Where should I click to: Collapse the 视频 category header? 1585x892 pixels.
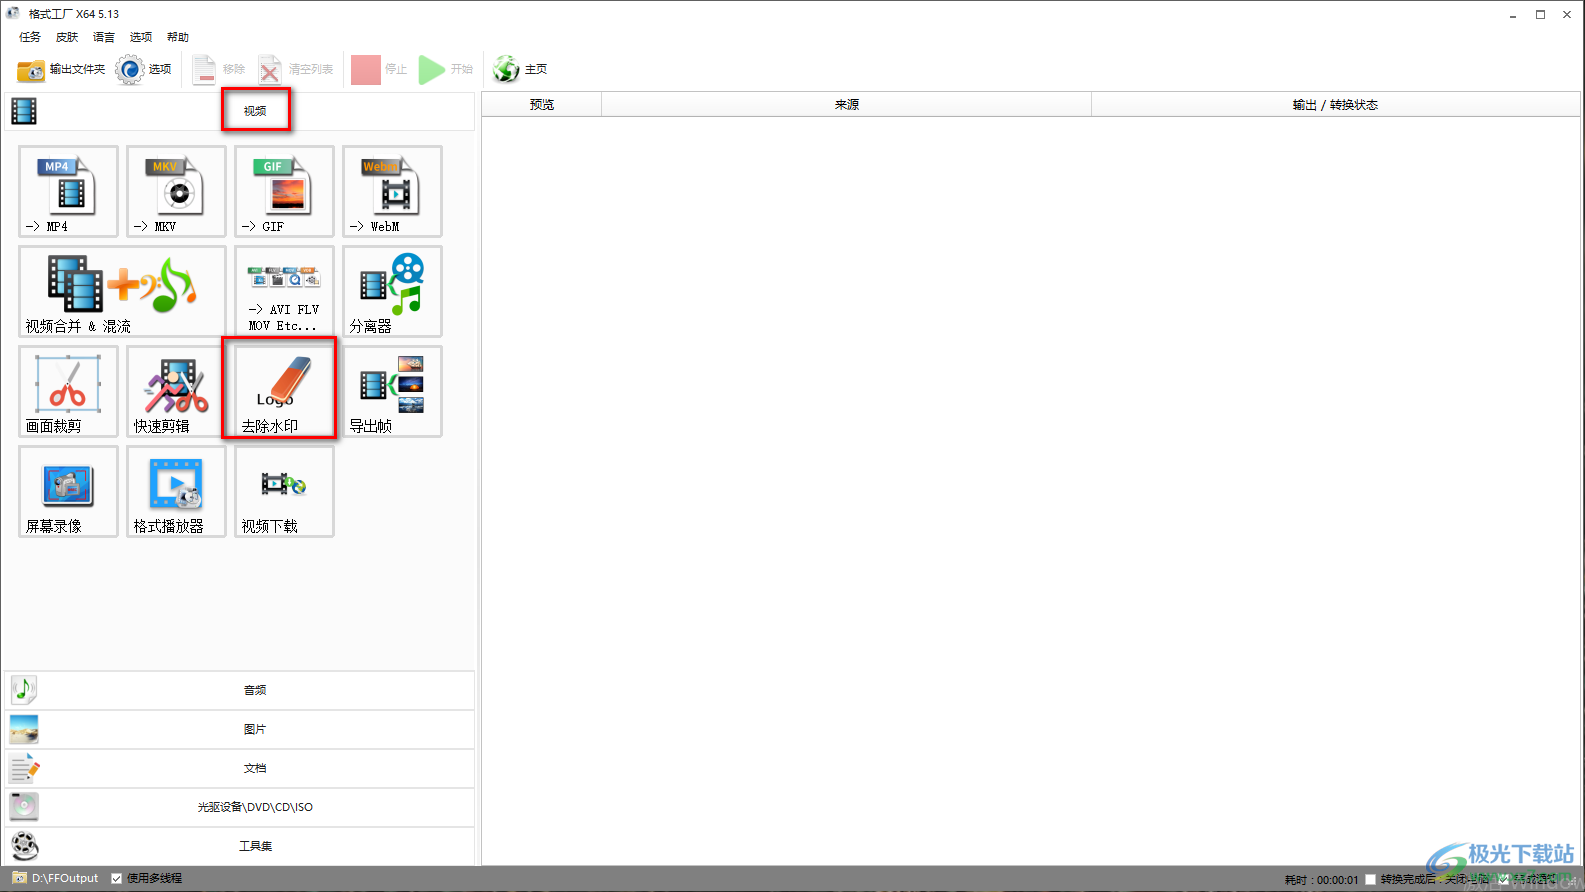point(240,111)
